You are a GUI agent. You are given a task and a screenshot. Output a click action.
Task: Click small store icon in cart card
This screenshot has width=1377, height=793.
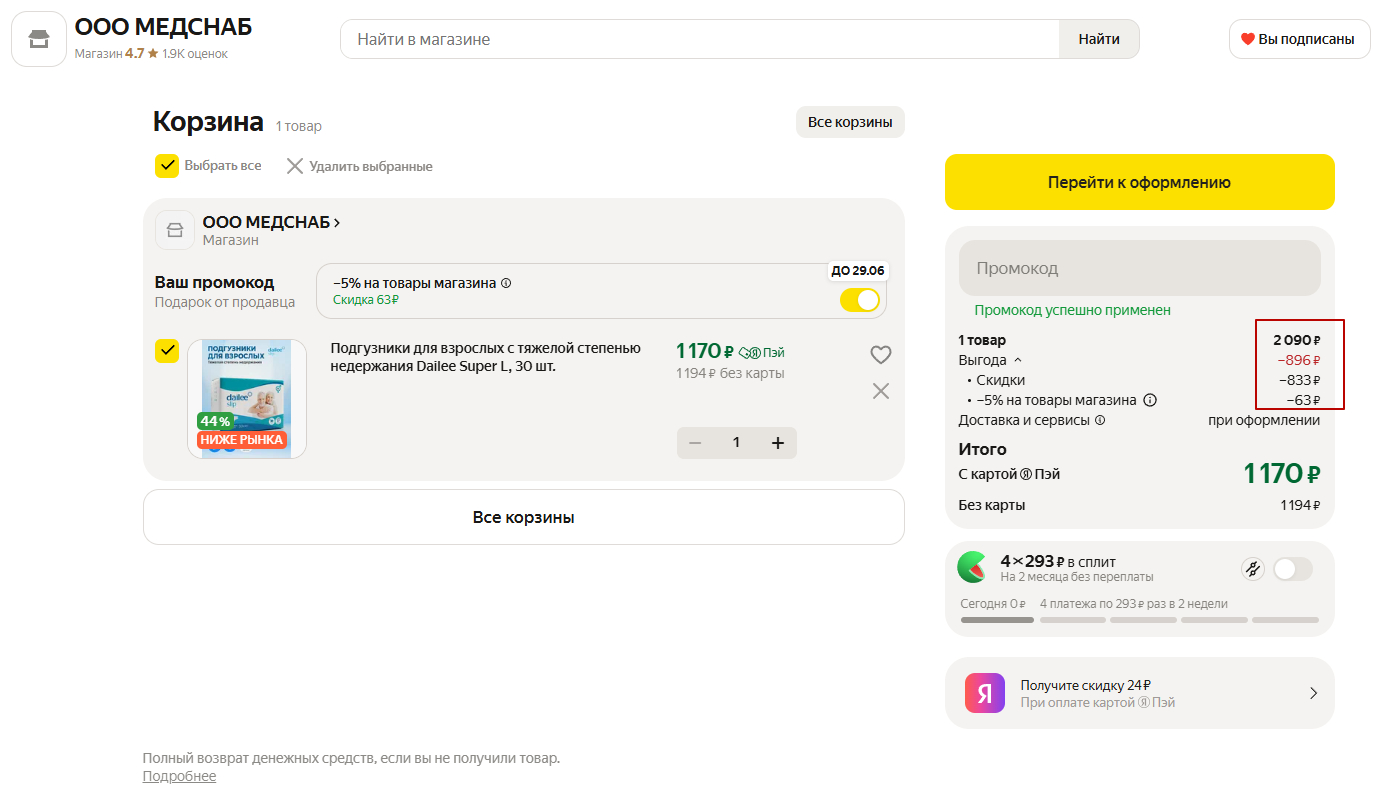175,230
